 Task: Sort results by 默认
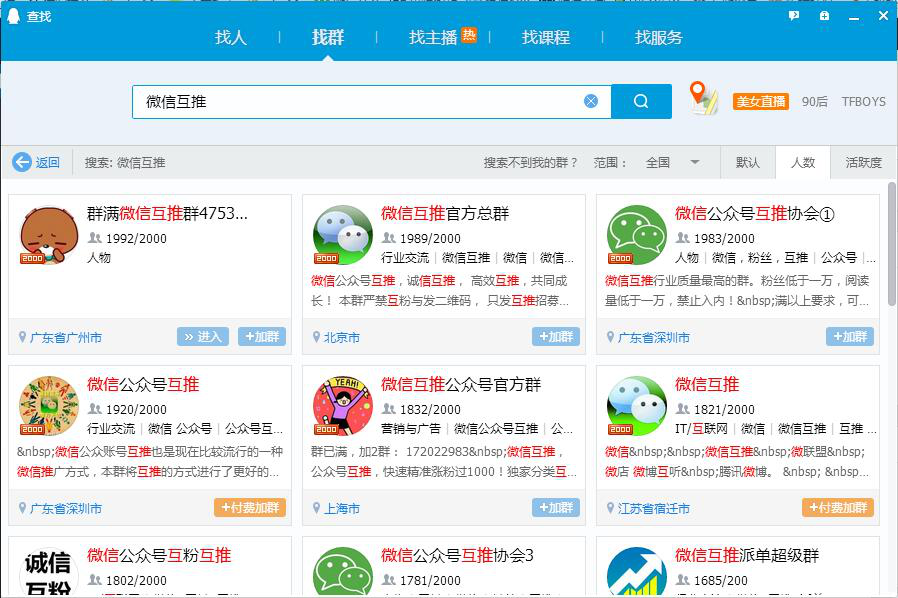click(747, 163)
